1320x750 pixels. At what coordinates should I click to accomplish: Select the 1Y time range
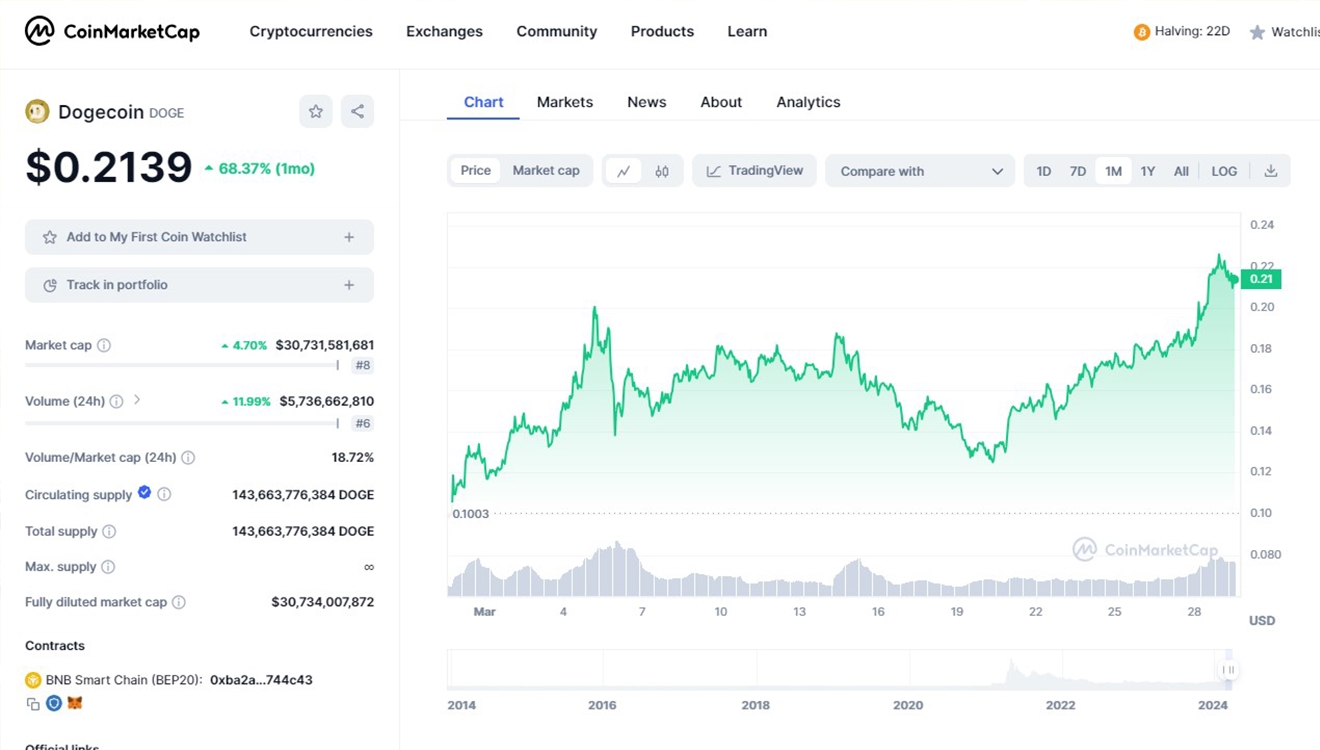(1147, 171)
